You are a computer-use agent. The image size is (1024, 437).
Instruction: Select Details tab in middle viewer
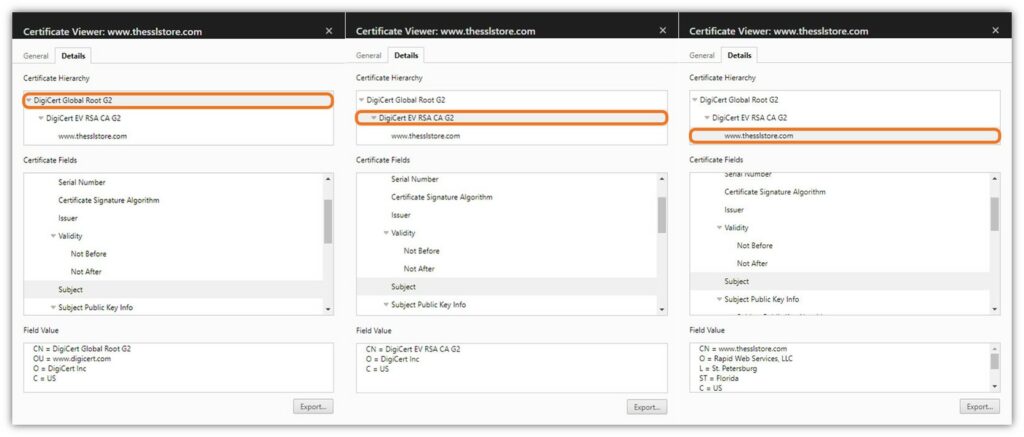pyautogui.click(x=406, y=56)
